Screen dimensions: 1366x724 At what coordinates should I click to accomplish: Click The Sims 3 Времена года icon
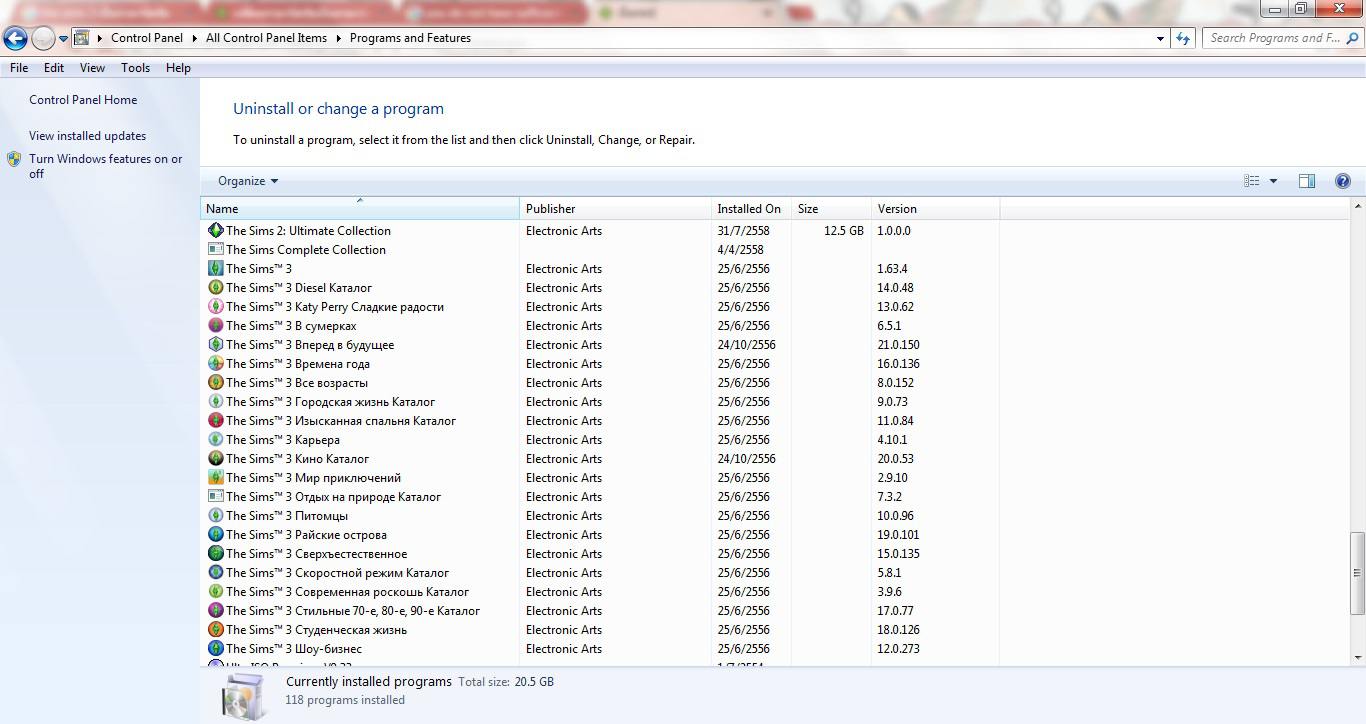point(215,363)
